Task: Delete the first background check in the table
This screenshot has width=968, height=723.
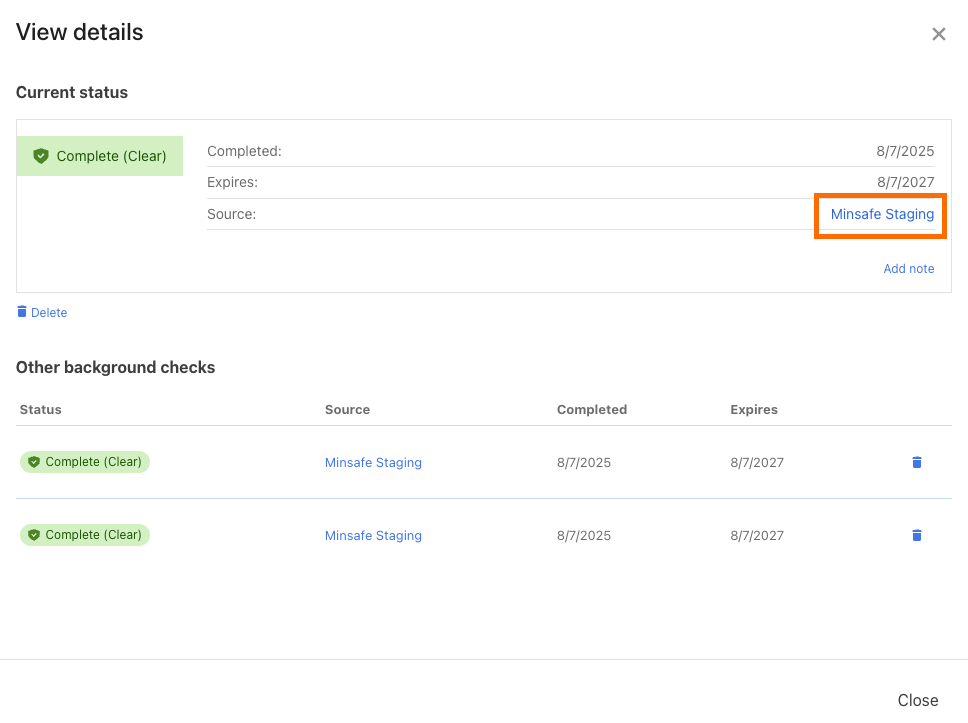Action: pos(916,462)
